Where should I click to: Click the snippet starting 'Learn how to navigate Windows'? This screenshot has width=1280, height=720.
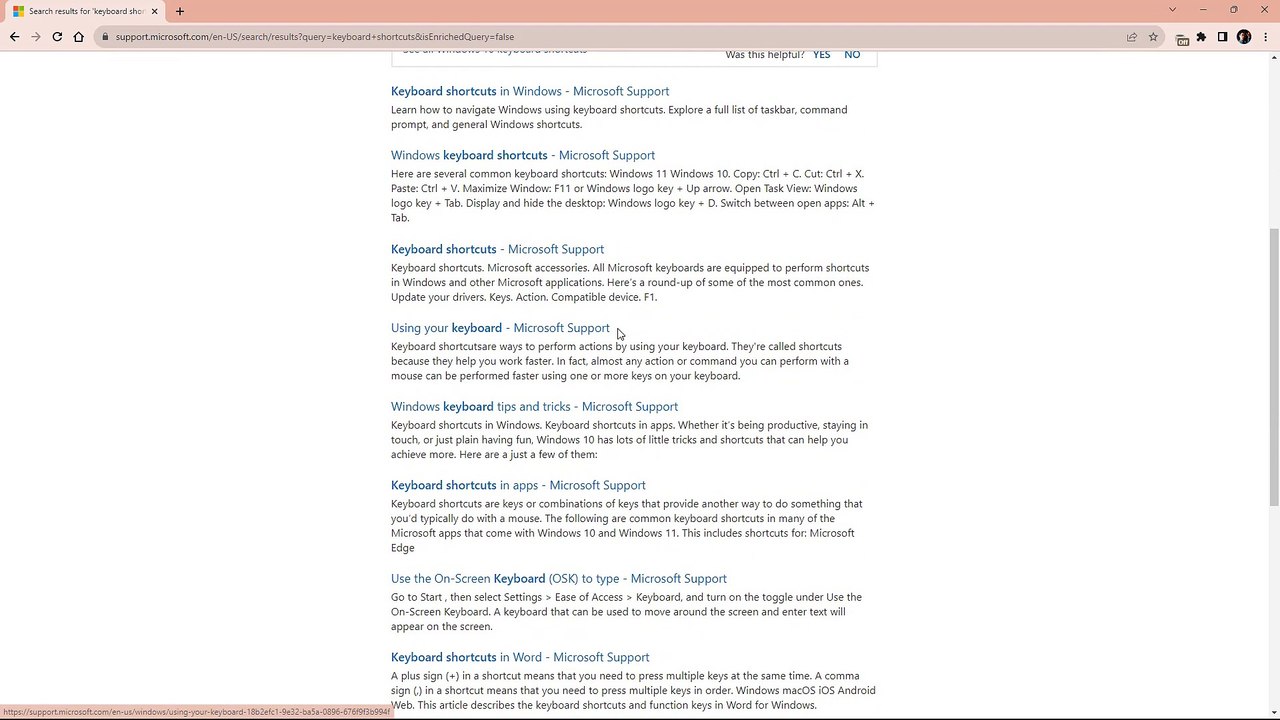pyautogui.click(x=619, y=117)
